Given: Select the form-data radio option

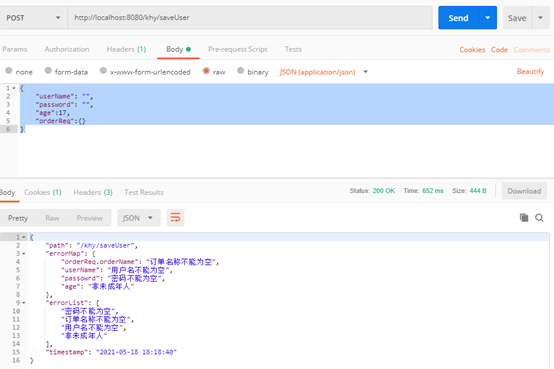Looking at the screenshot, I should (48, 71).
